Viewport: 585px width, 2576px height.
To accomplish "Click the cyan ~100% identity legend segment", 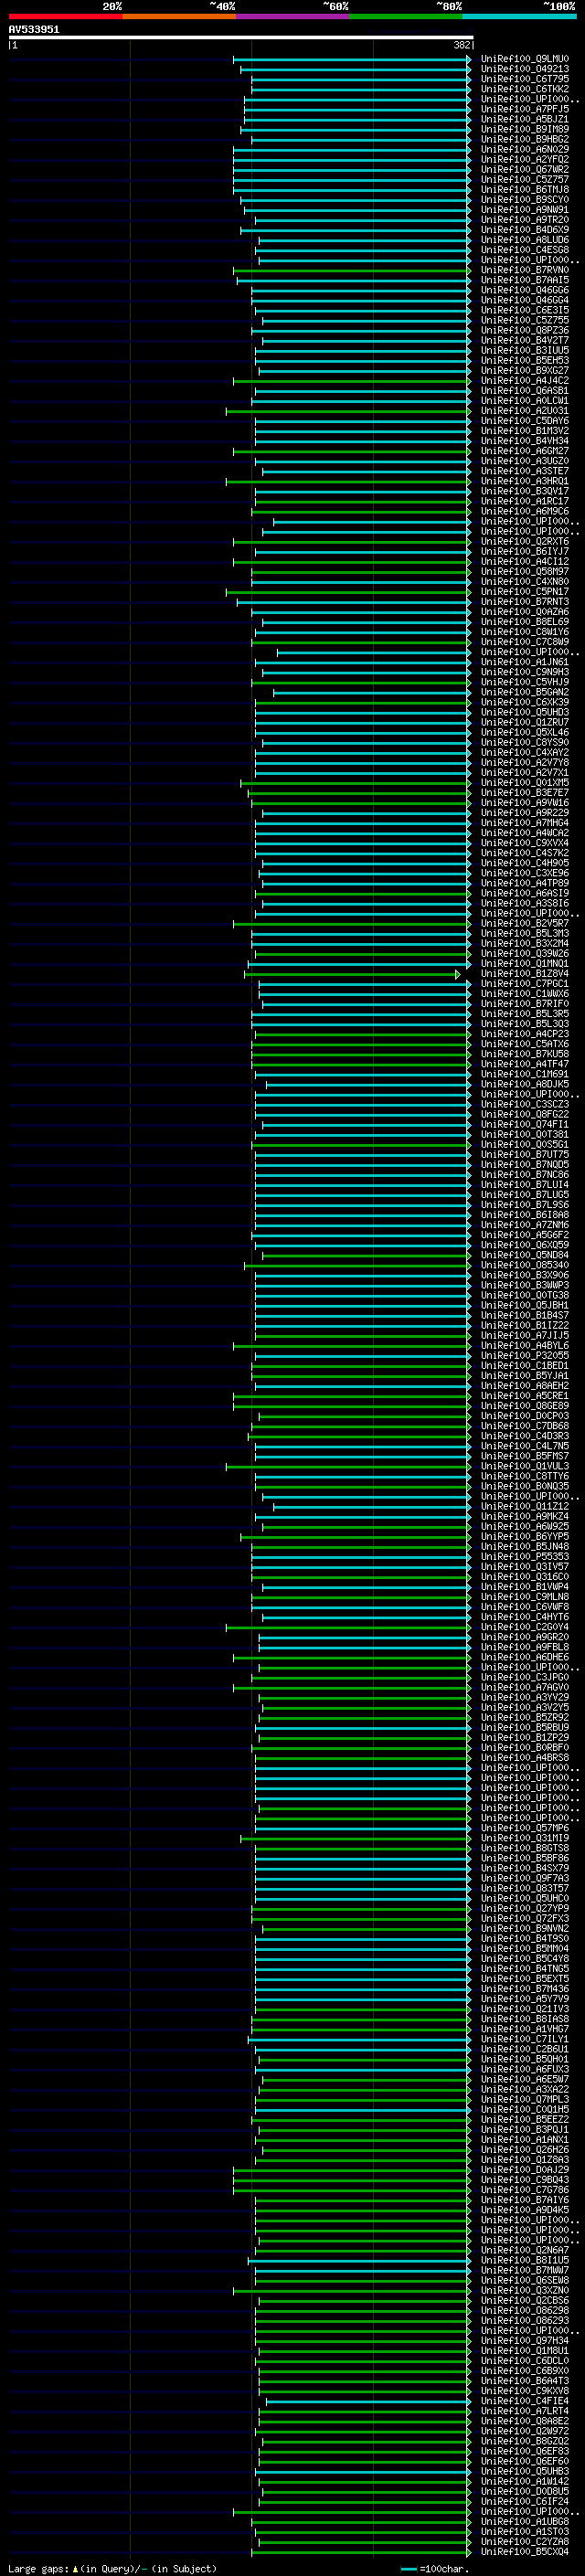I will click(519, 16).
